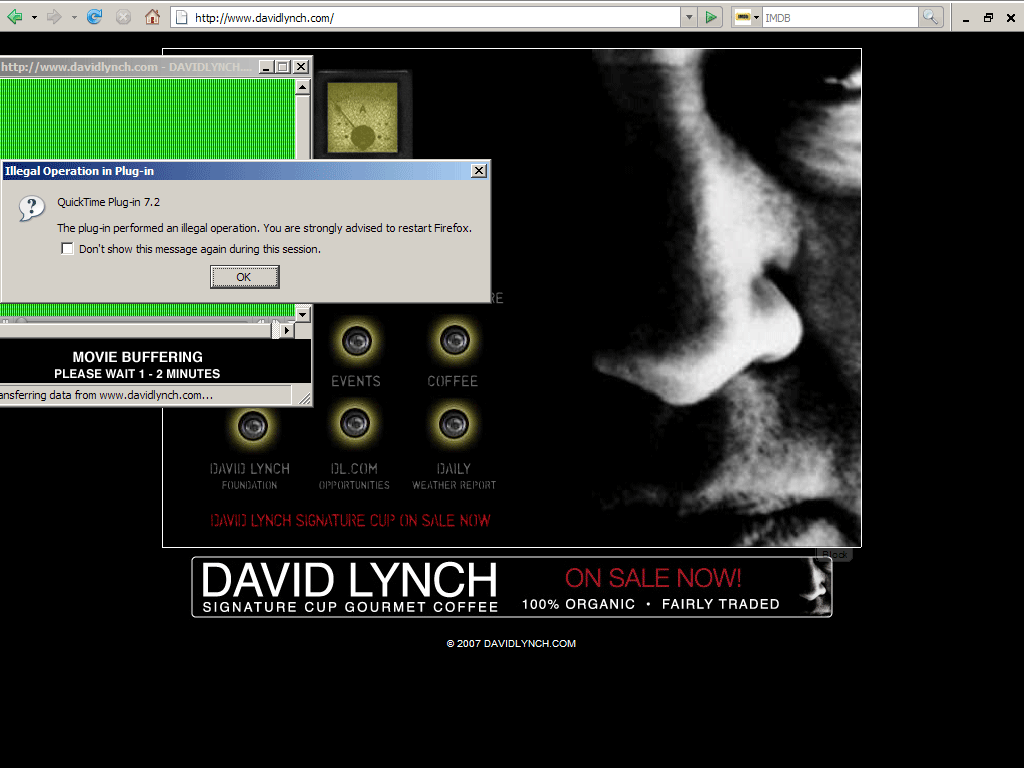Click the popup's horizontal scroll right arrow
Screen dimensions: 1024x768
click(287, 330)
